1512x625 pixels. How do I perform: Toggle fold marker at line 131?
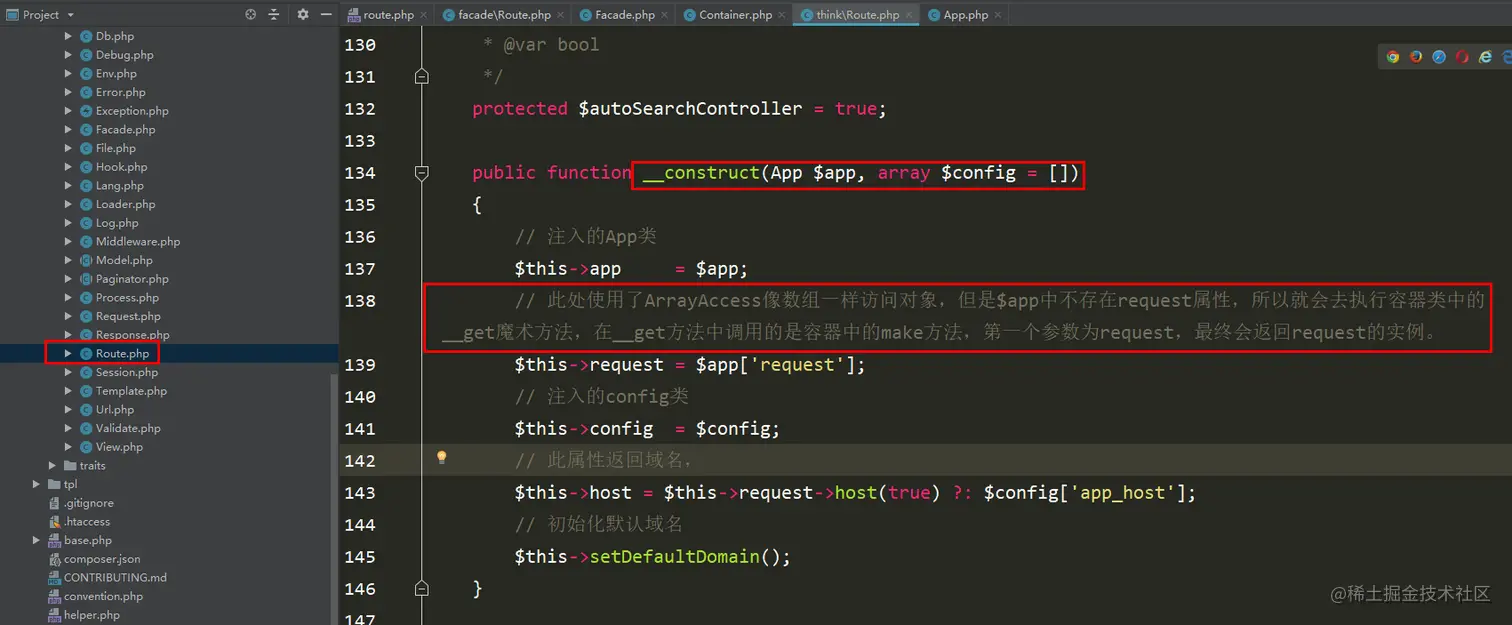pos(422,76)
